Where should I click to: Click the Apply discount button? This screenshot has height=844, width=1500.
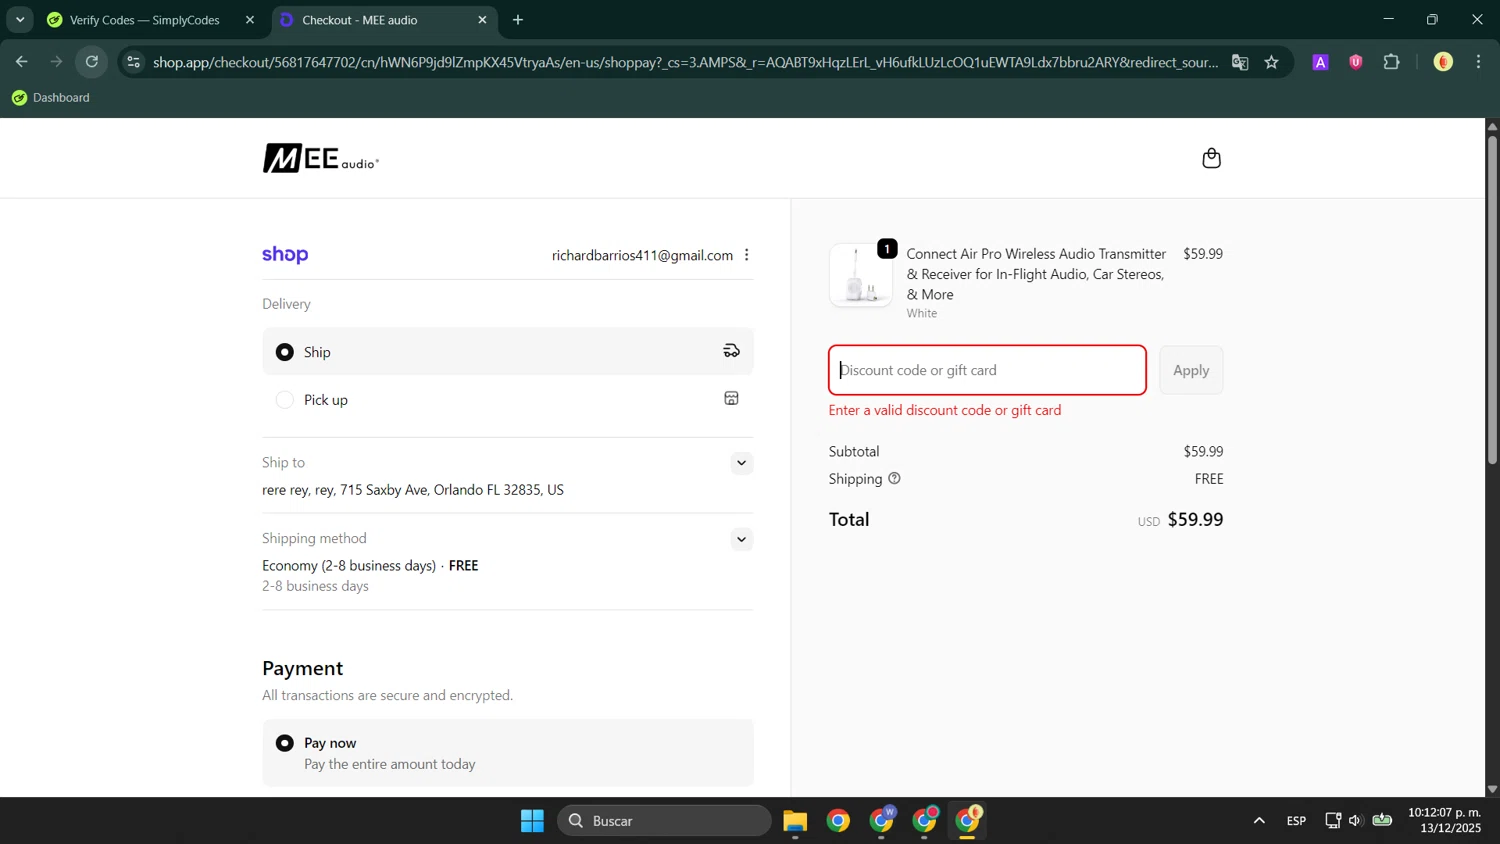click(1191, 370)
